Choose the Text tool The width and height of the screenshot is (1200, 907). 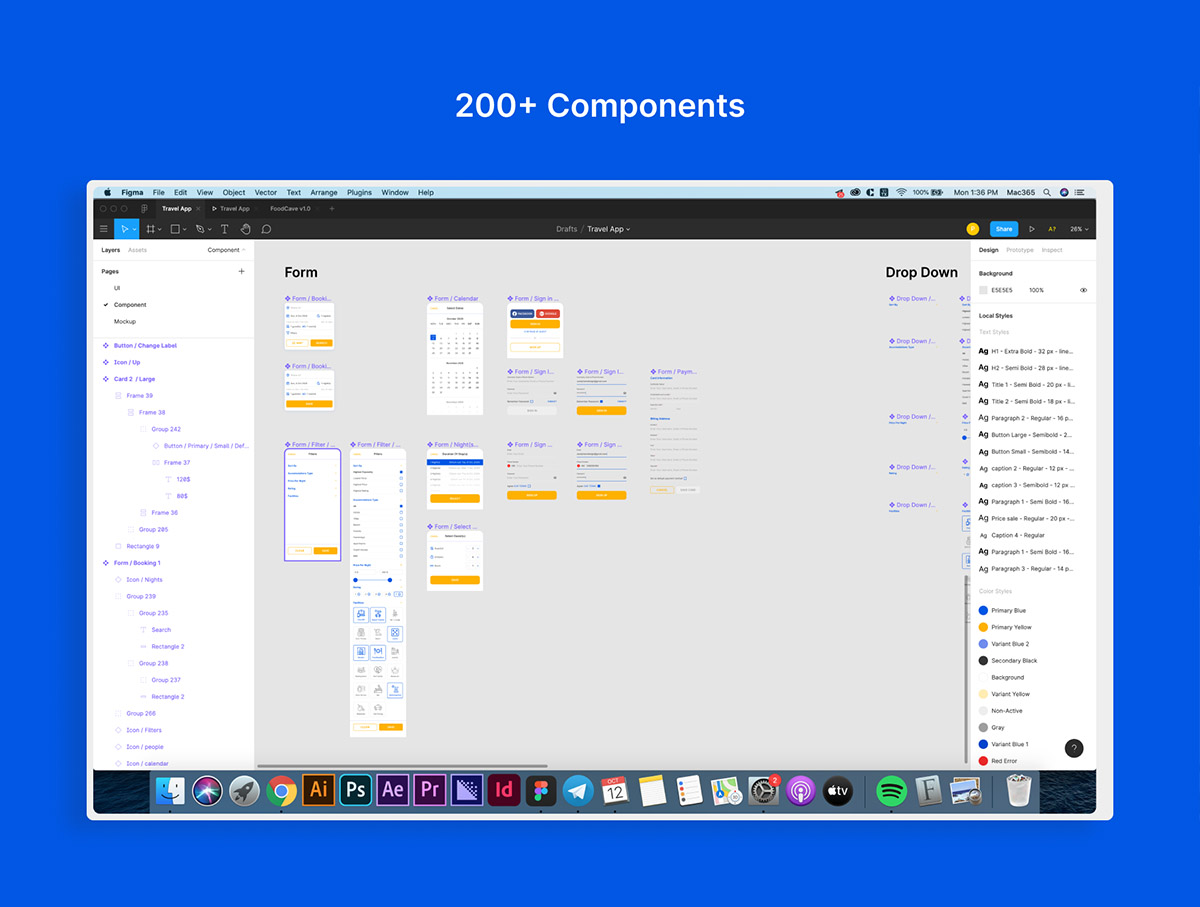click(x=224, y=229)
